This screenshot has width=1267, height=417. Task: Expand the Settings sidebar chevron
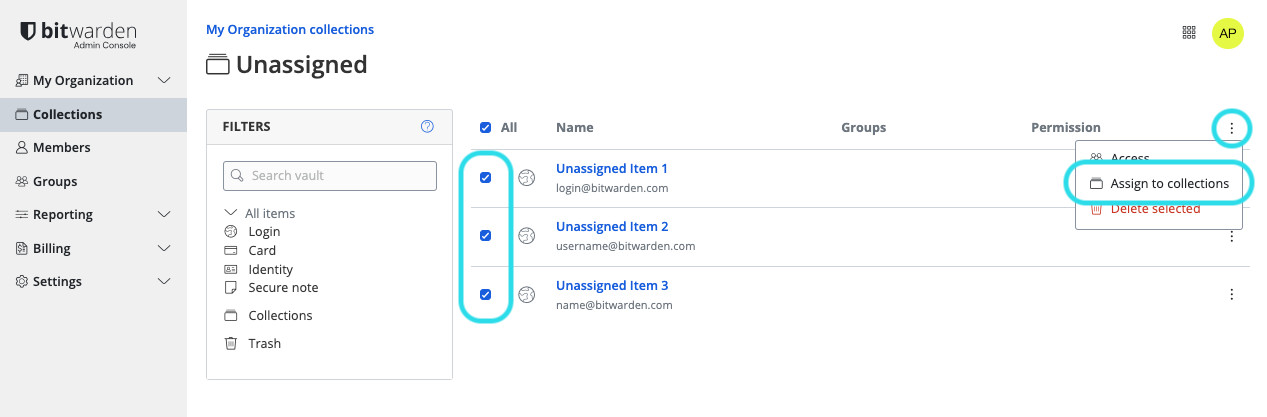[165, 282]
